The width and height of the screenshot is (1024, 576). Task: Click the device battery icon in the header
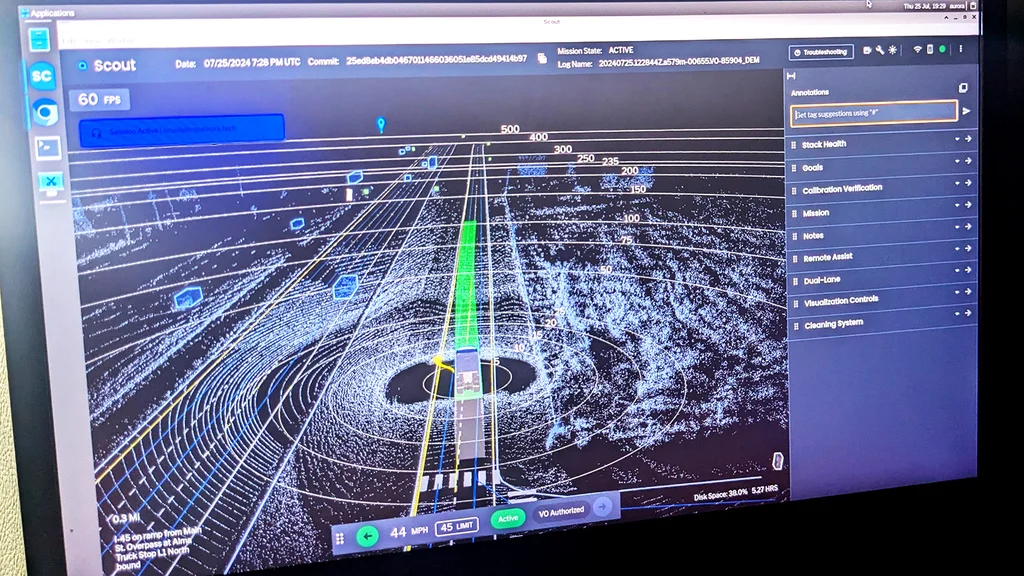tap(930, 50)
